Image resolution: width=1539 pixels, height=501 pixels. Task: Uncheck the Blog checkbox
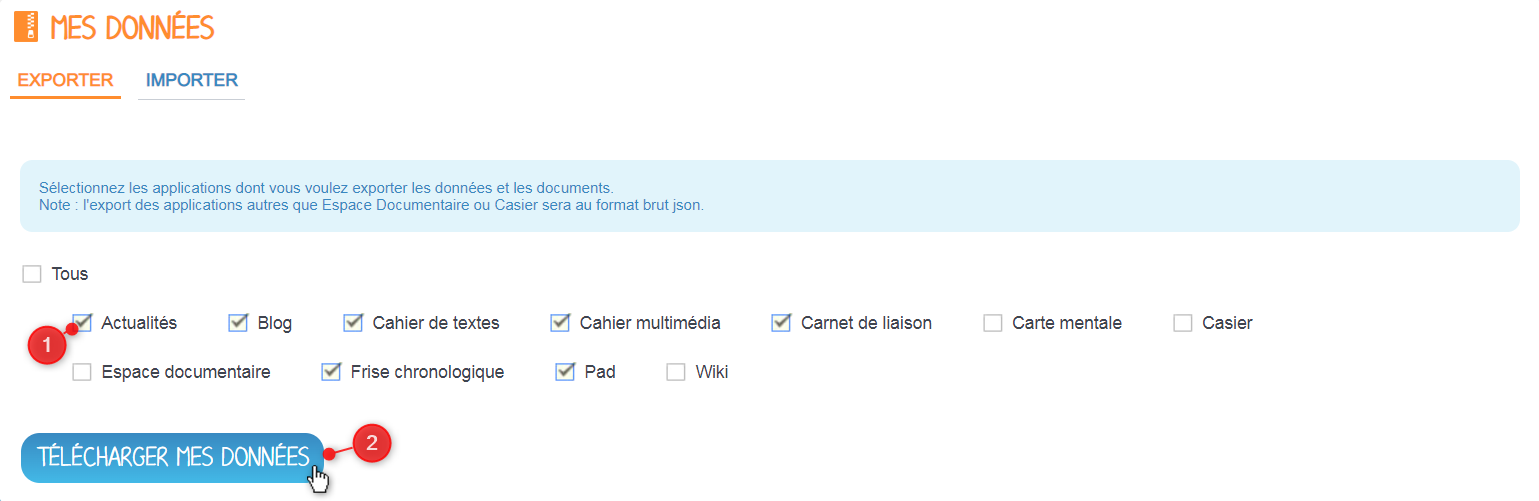238,323
